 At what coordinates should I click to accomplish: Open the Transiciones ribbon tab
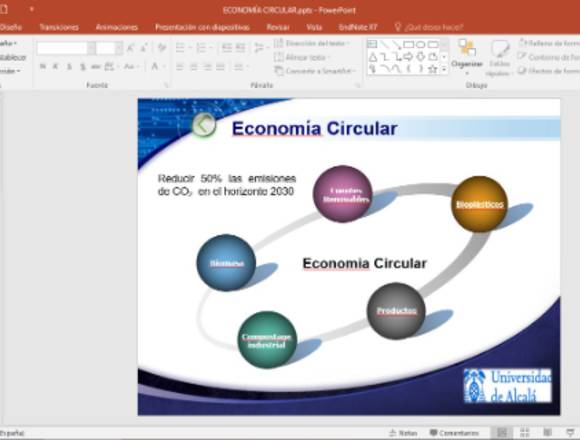[59, 27]
